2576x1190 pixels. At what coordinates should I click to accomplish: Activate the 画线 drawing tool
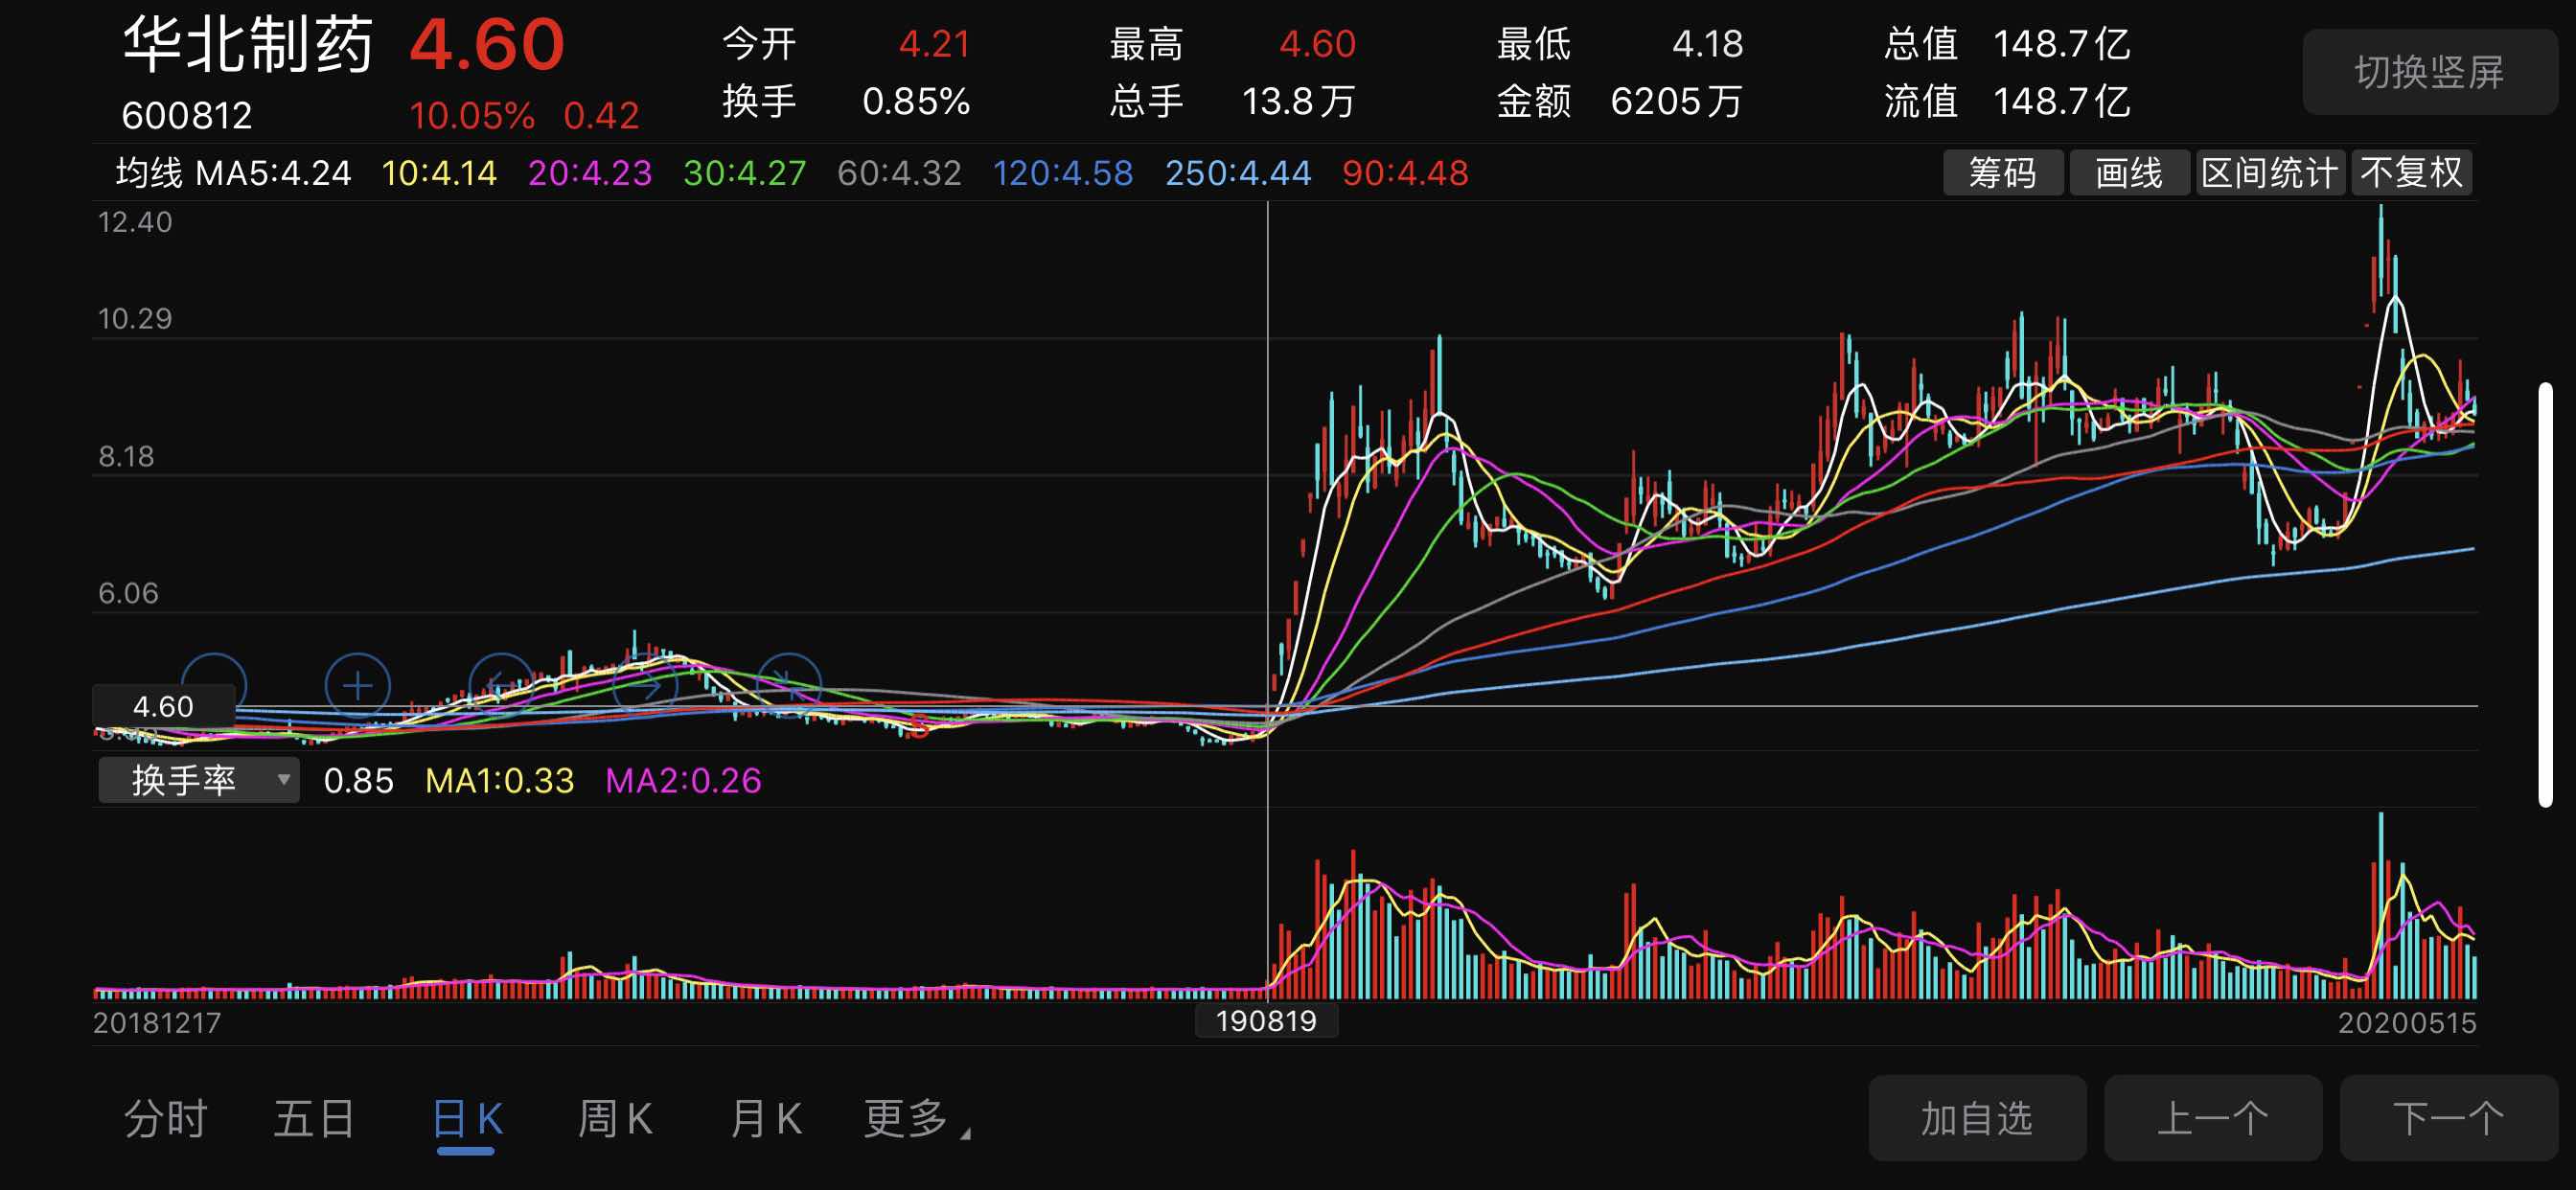tap(2129, 173)
